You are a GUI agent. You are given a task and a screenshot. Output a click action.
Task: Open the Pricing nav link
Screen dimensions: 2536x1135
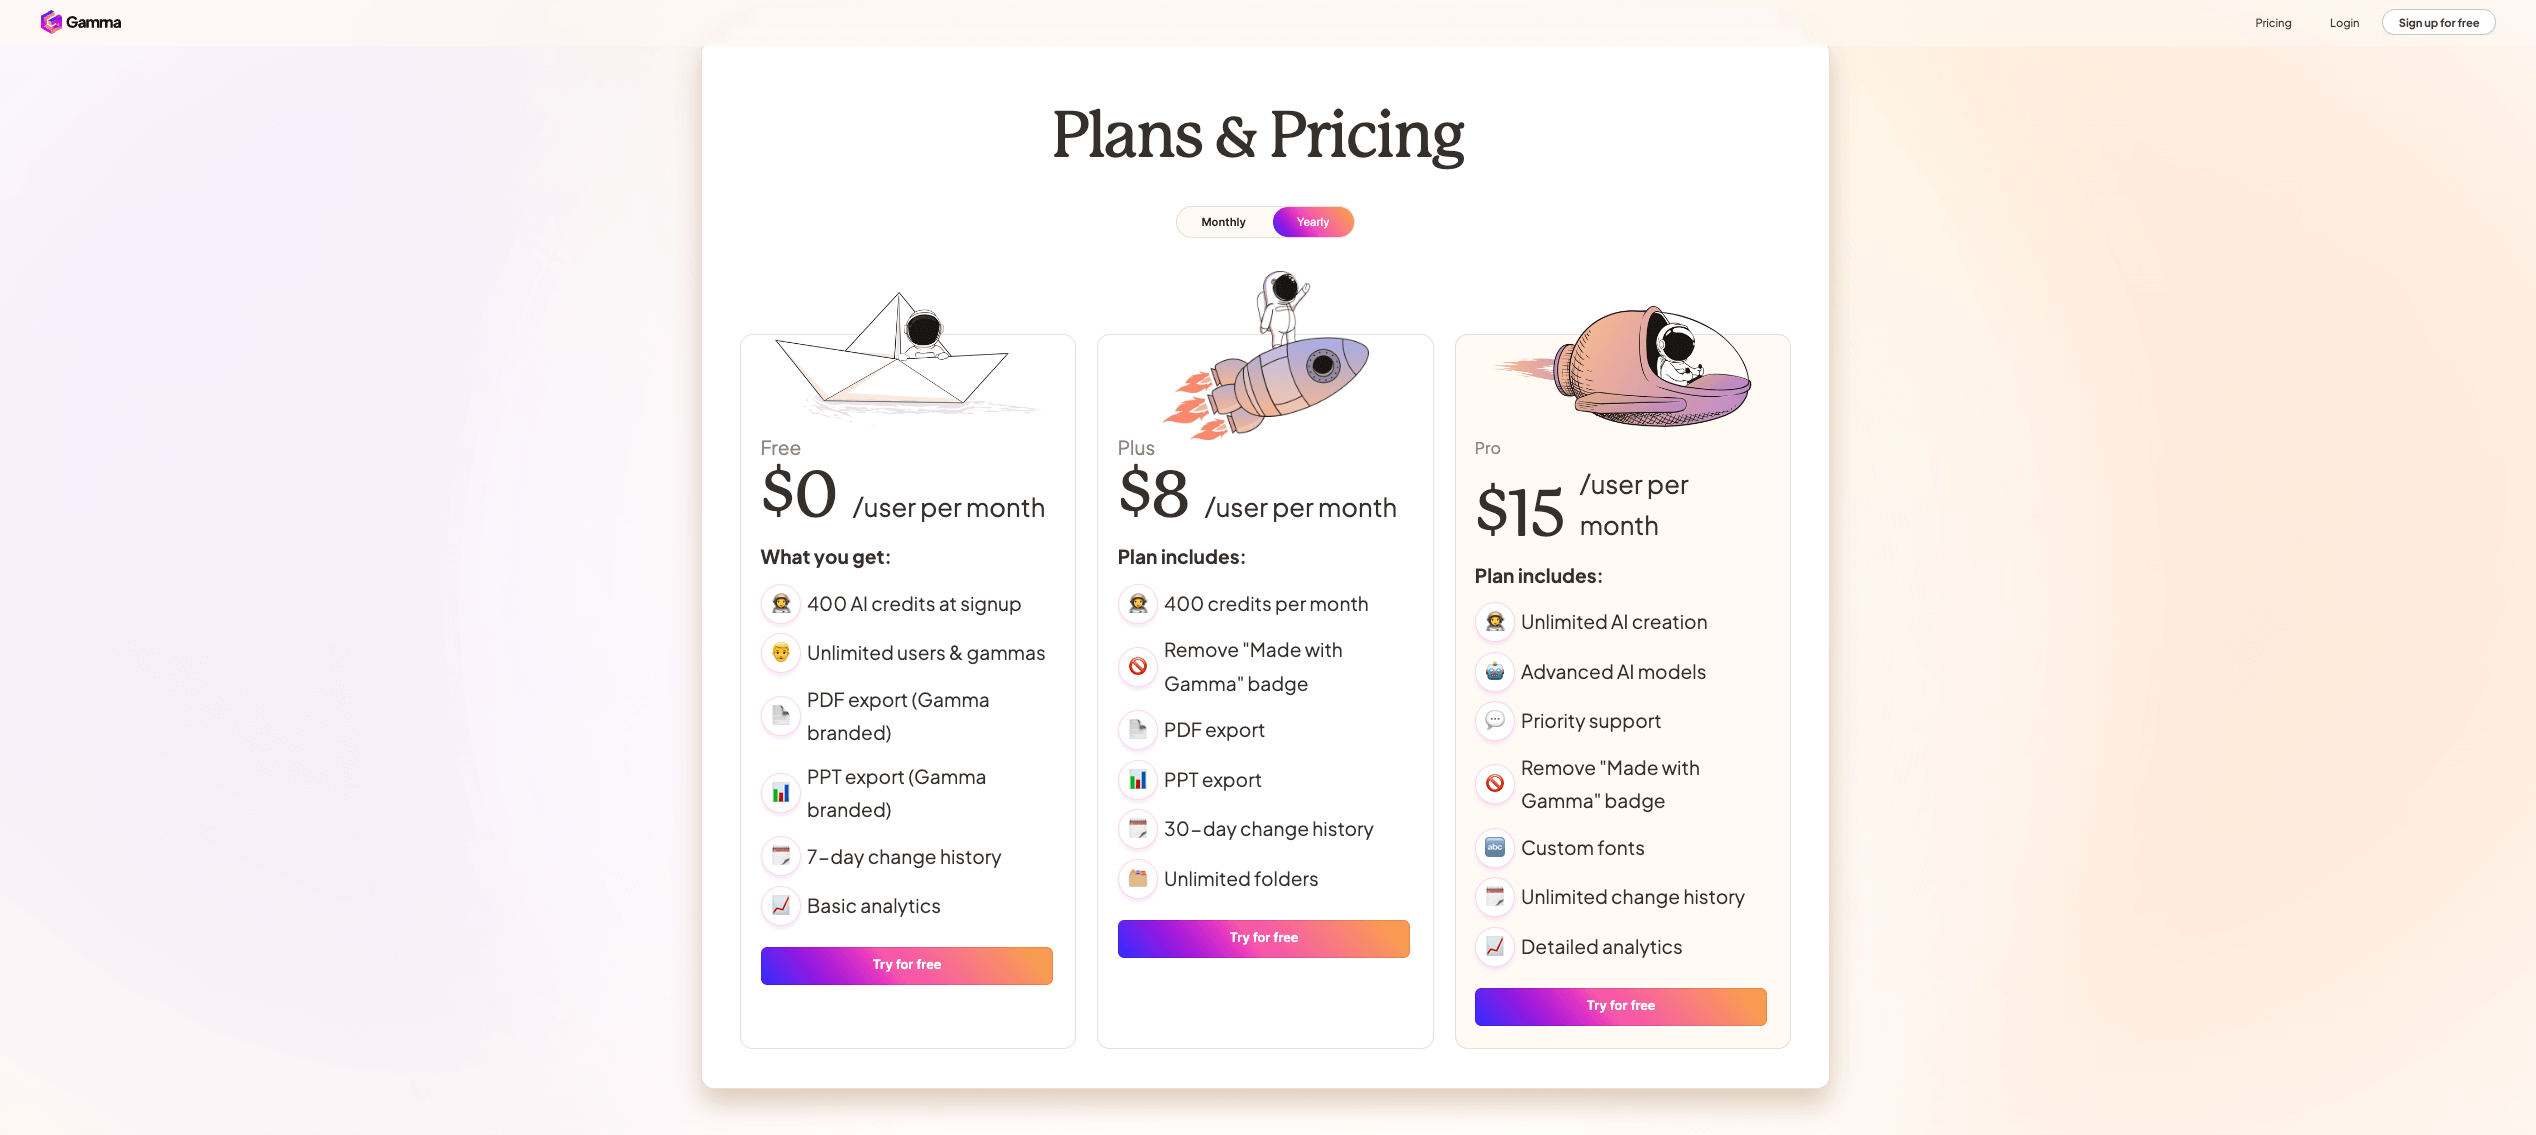pos(2273,23)
